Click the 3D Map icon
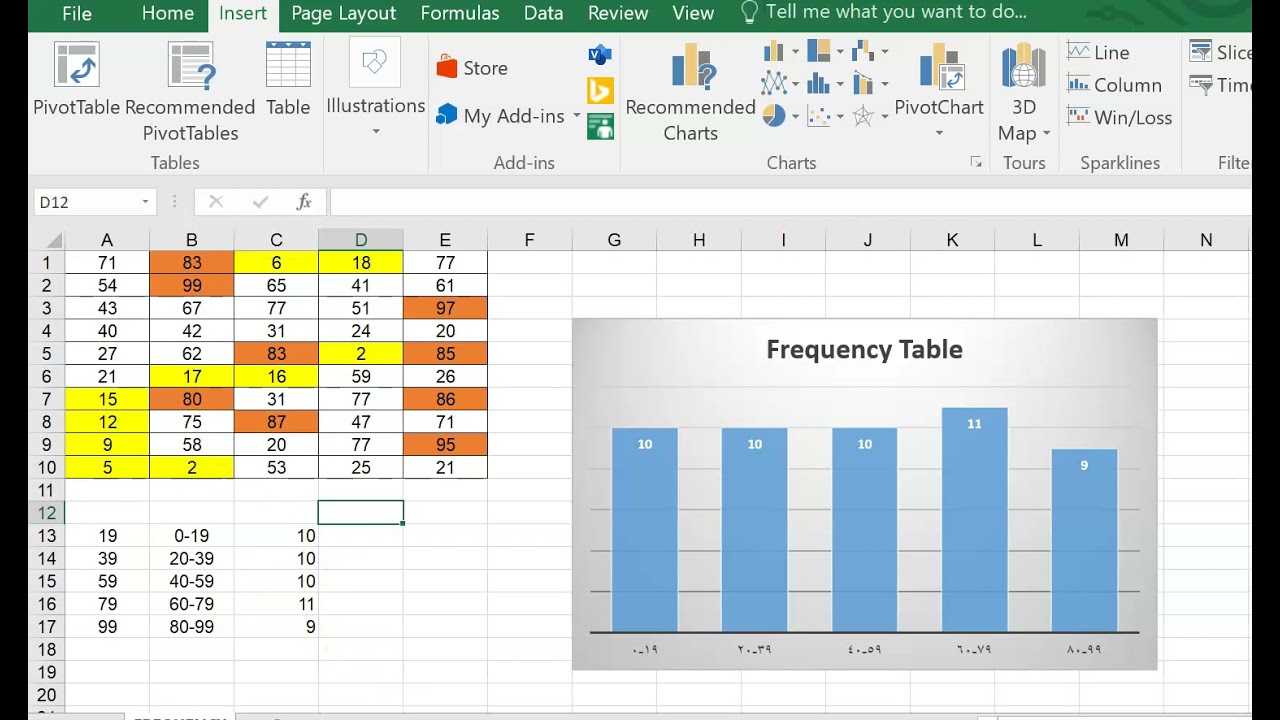The image size is (1280, 720). pos(1024,67)
